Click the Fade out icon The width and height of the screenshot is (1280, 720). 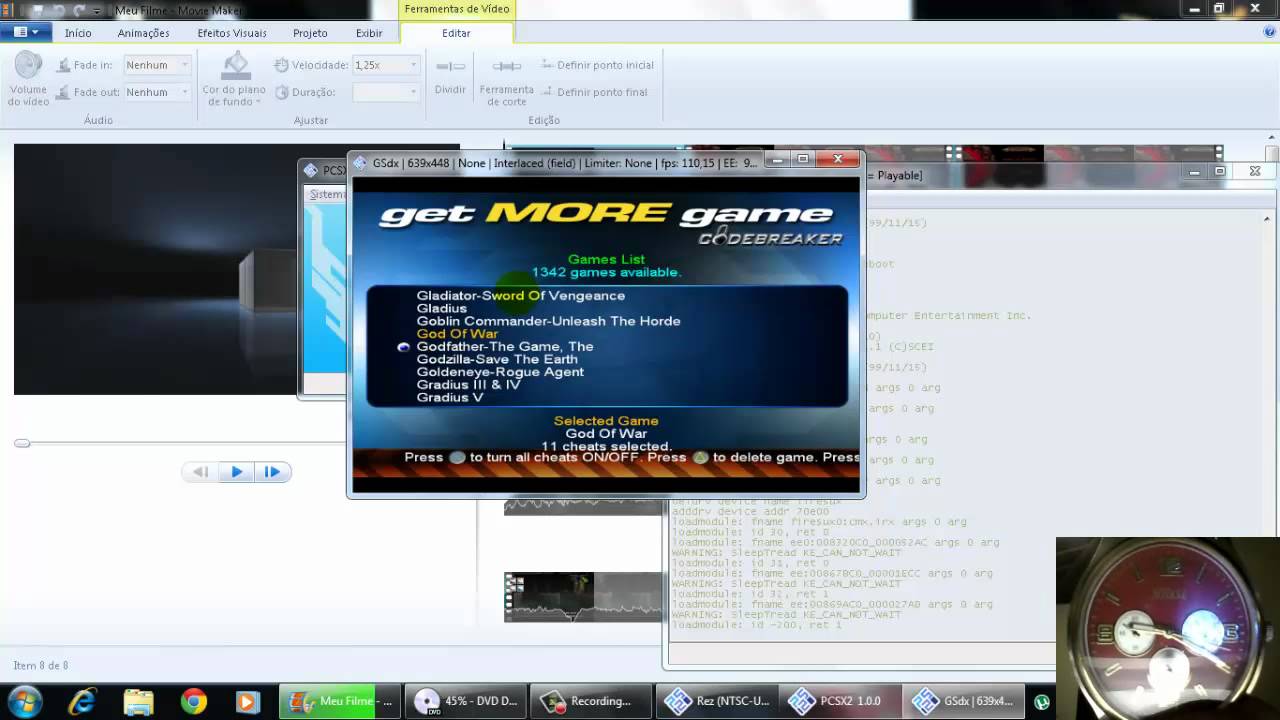[x=63, y=92]
